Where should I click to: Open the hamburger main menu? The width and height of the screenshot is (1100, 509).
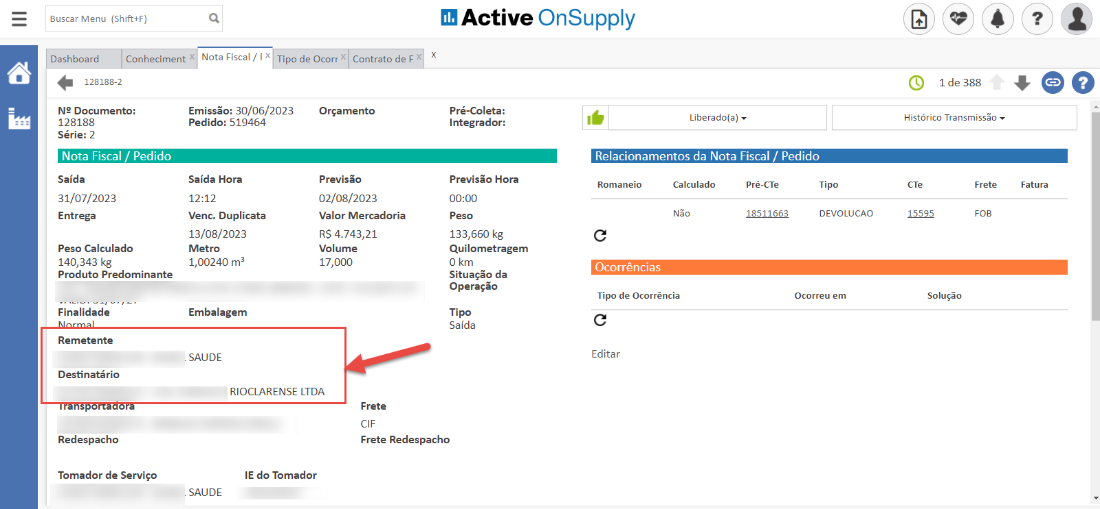pyautogui.click(x=19, y=19)
